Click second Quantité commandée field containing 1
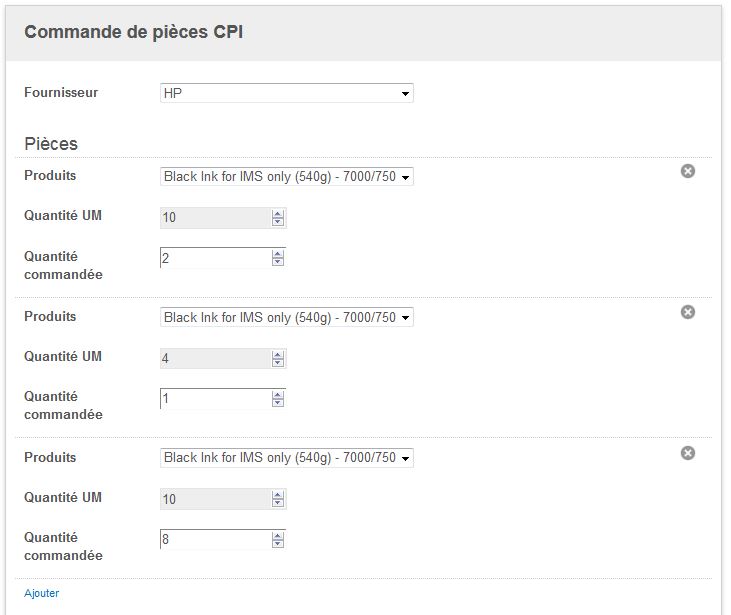 click(x=215, y=399)
